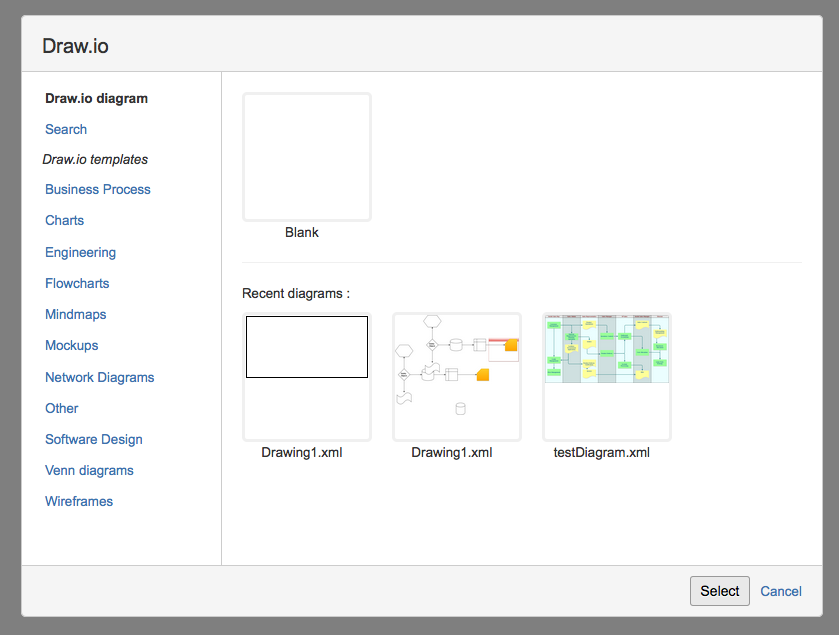Click the testDiagram.xml file name label
This screenshot has height=635, width=839.
pyautogui.click(x=601, y=452)
